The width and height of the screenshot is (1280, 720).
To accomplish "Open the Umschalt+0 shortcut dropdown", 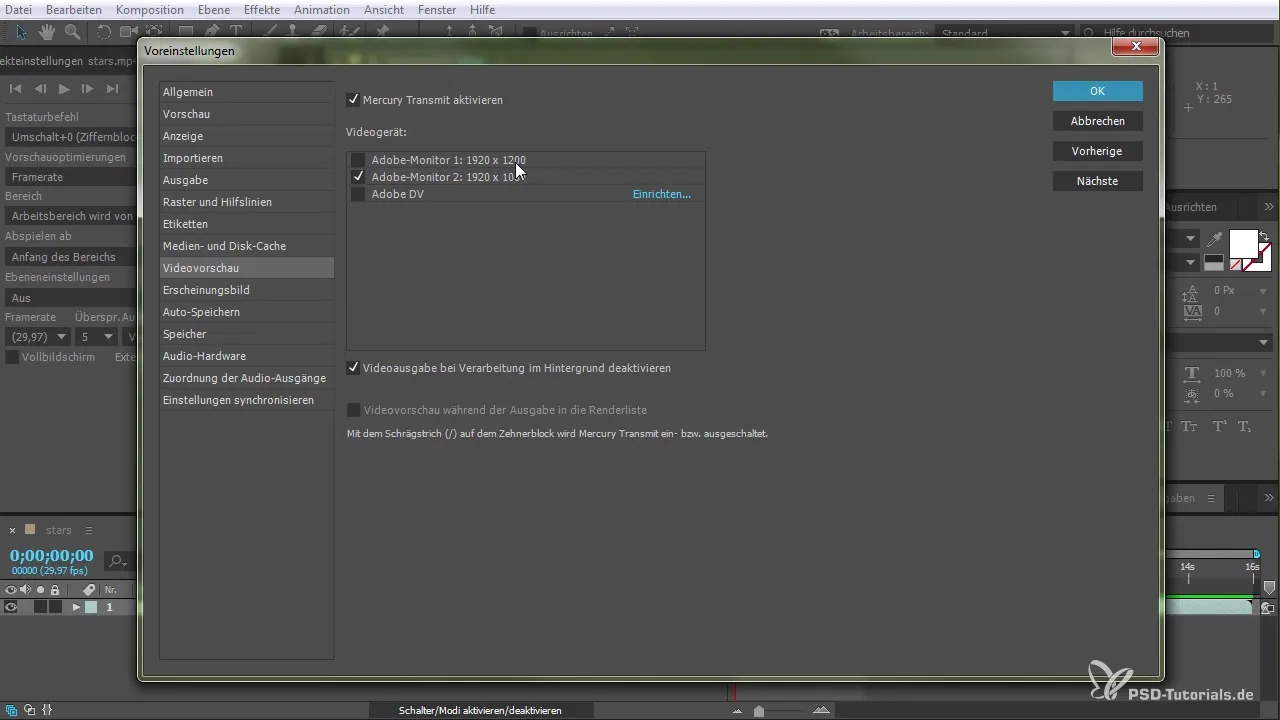I will [x=70, y=137].
